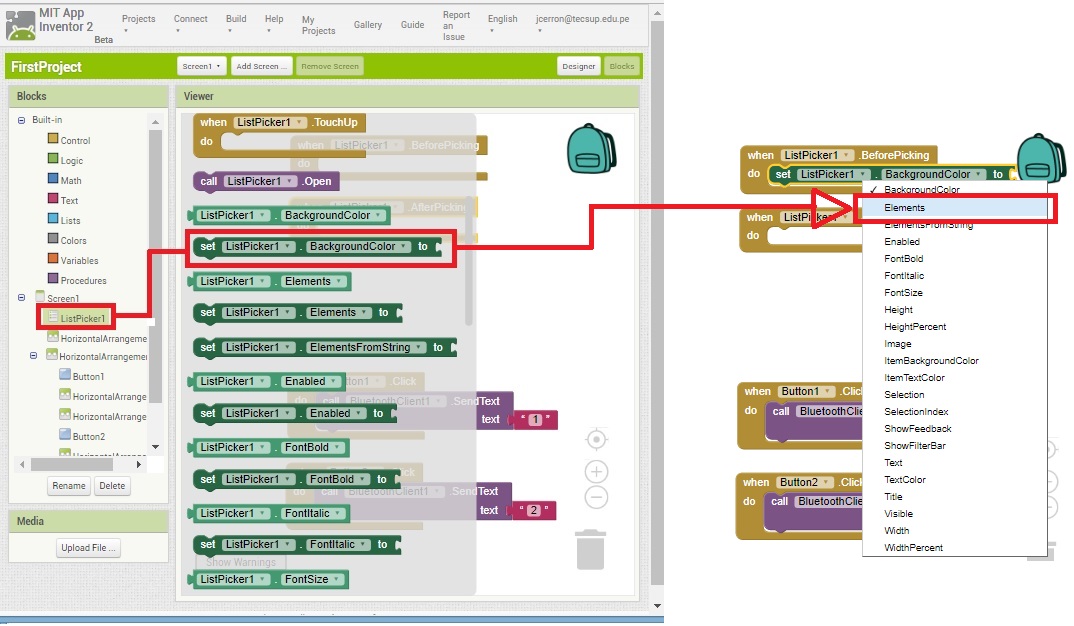Zoom in with the plus circle icon
The image size is (1074, 626).
[x=597, y=471]
